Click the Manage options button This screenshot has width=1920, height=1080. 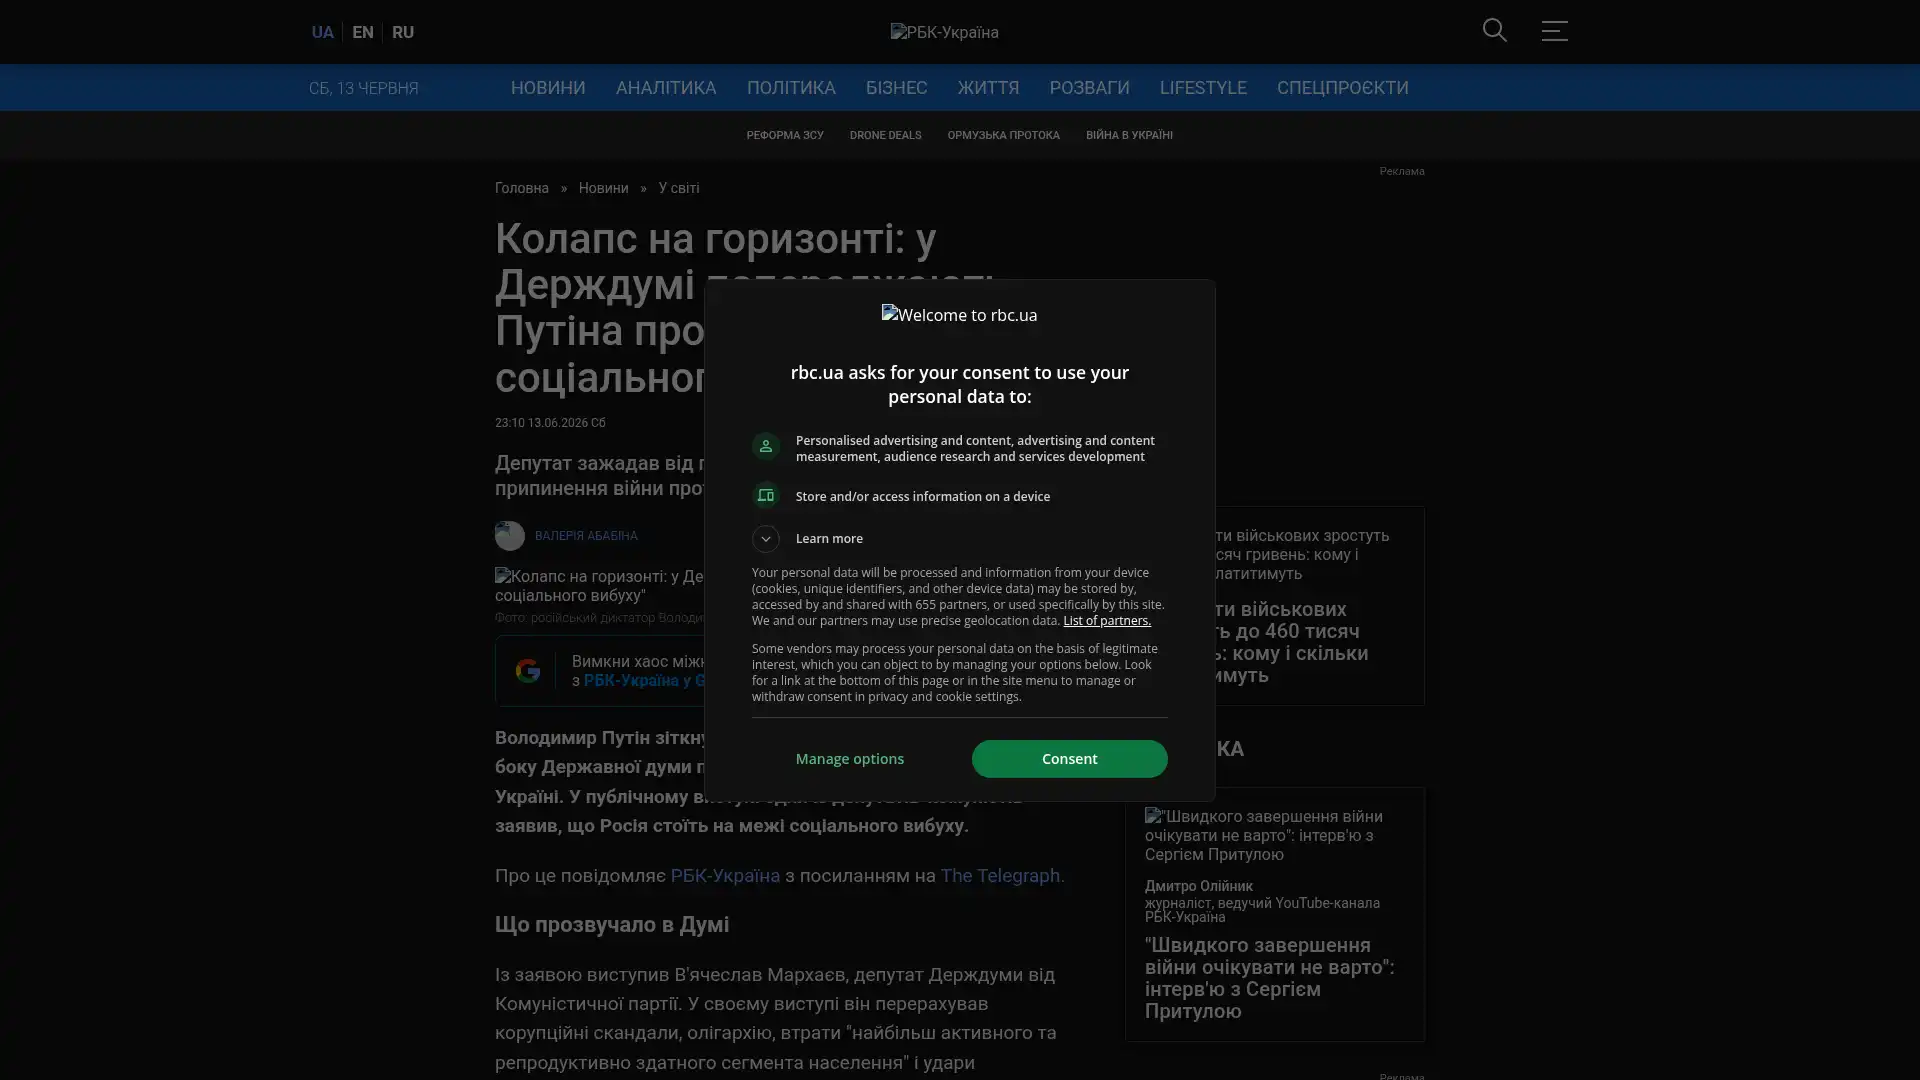[850, 759]
